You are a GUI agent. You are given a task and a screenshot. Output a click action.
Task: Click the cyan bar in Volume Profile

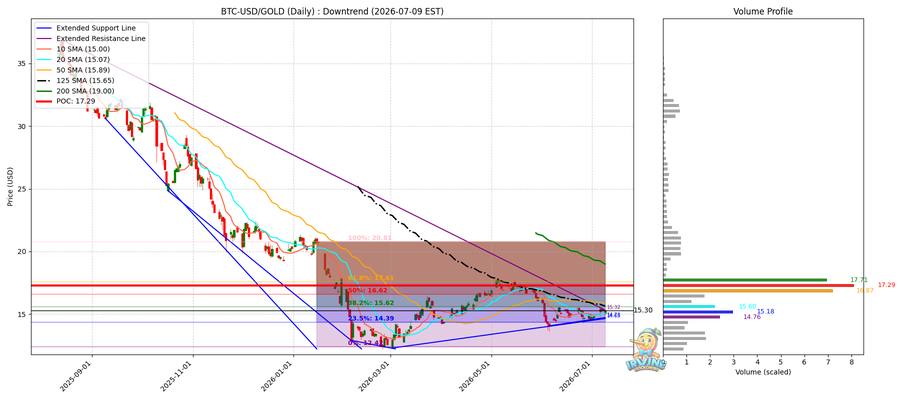point(689,306)
